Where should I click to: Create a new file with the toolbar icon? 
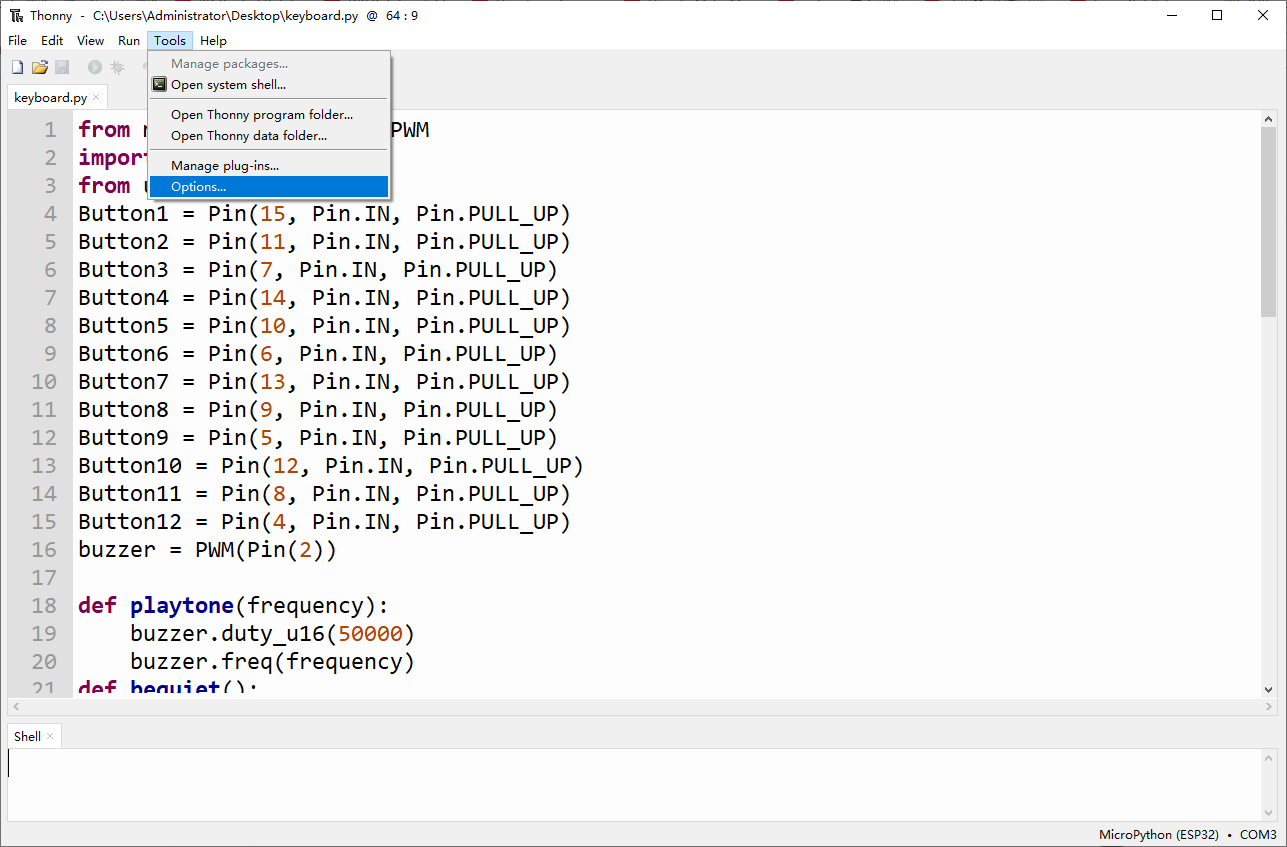click(x=17, y=67)
